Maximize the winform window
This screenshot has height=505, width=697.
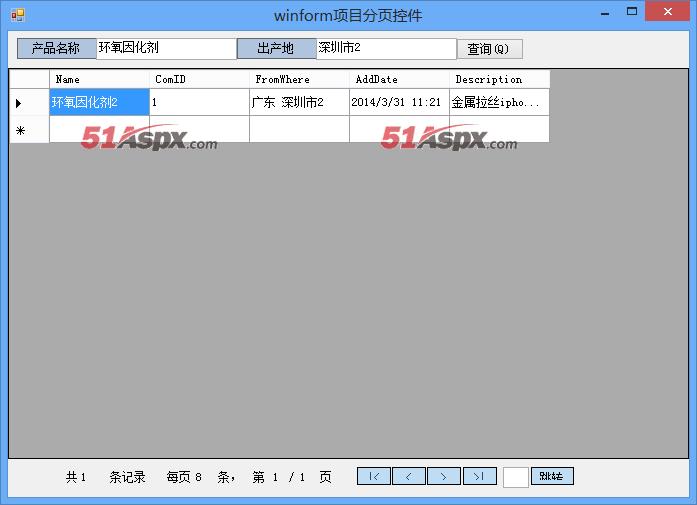pyautogui.click(x=632, y=11)
